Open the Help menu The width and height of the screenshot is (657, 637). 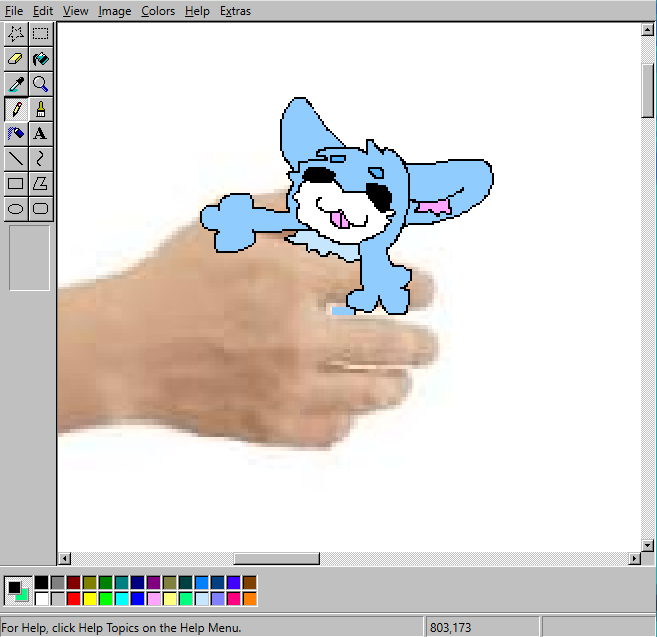(x=197, y=11)
